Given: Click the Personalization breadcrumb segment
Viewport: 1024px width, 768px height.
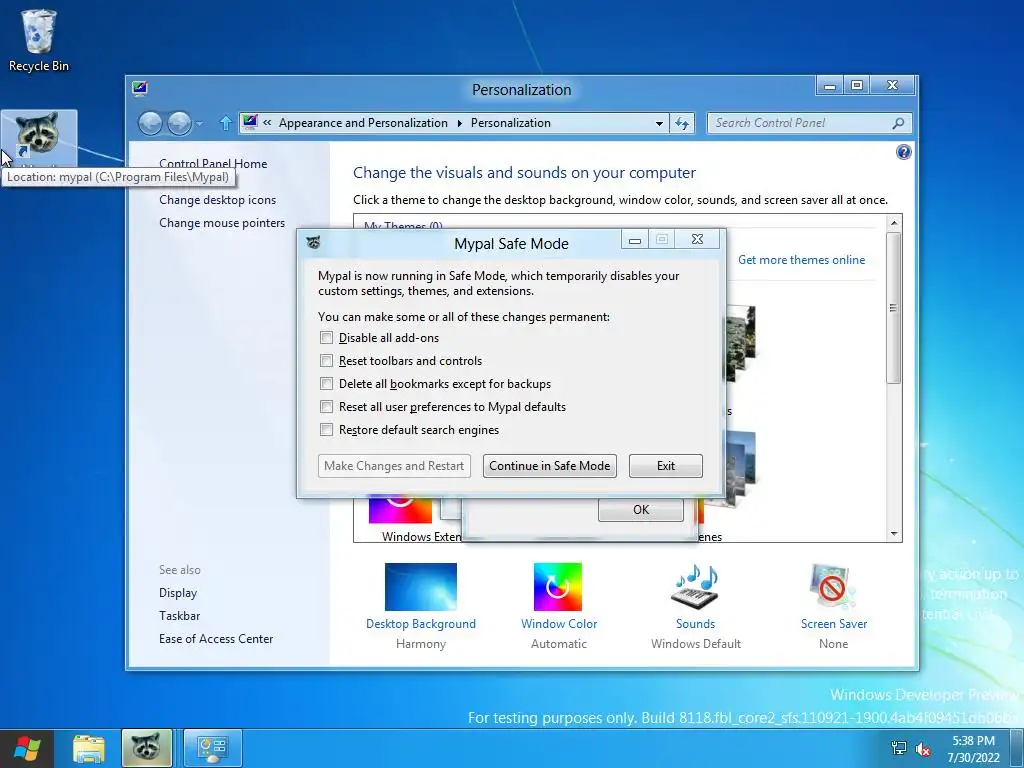Looking at the screenshot, I should [511, 123].
